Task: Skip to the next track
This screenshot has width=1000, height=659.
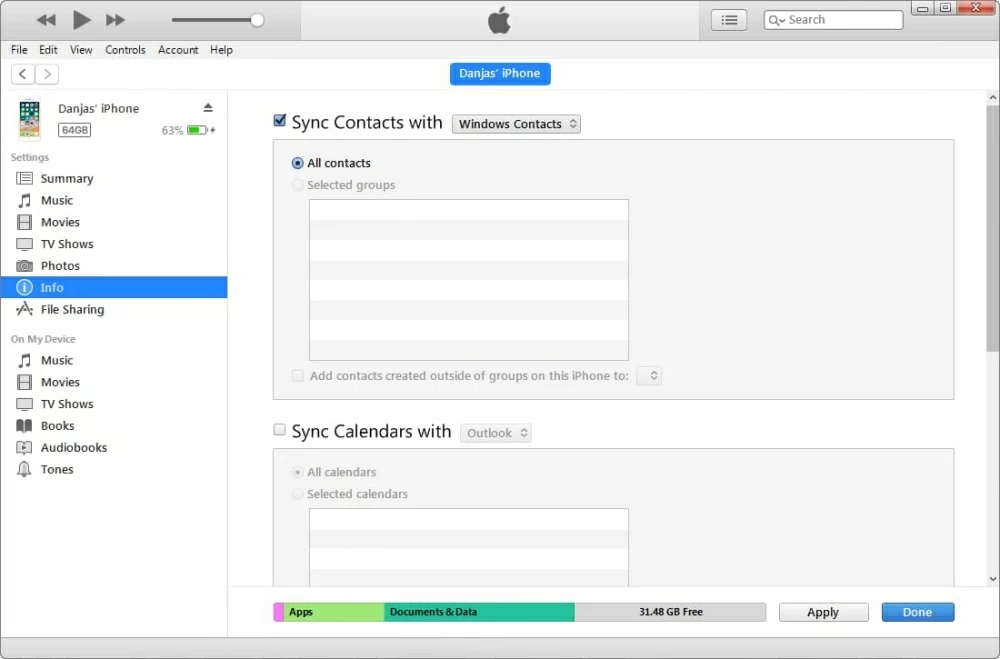Action: coord(115,20)
